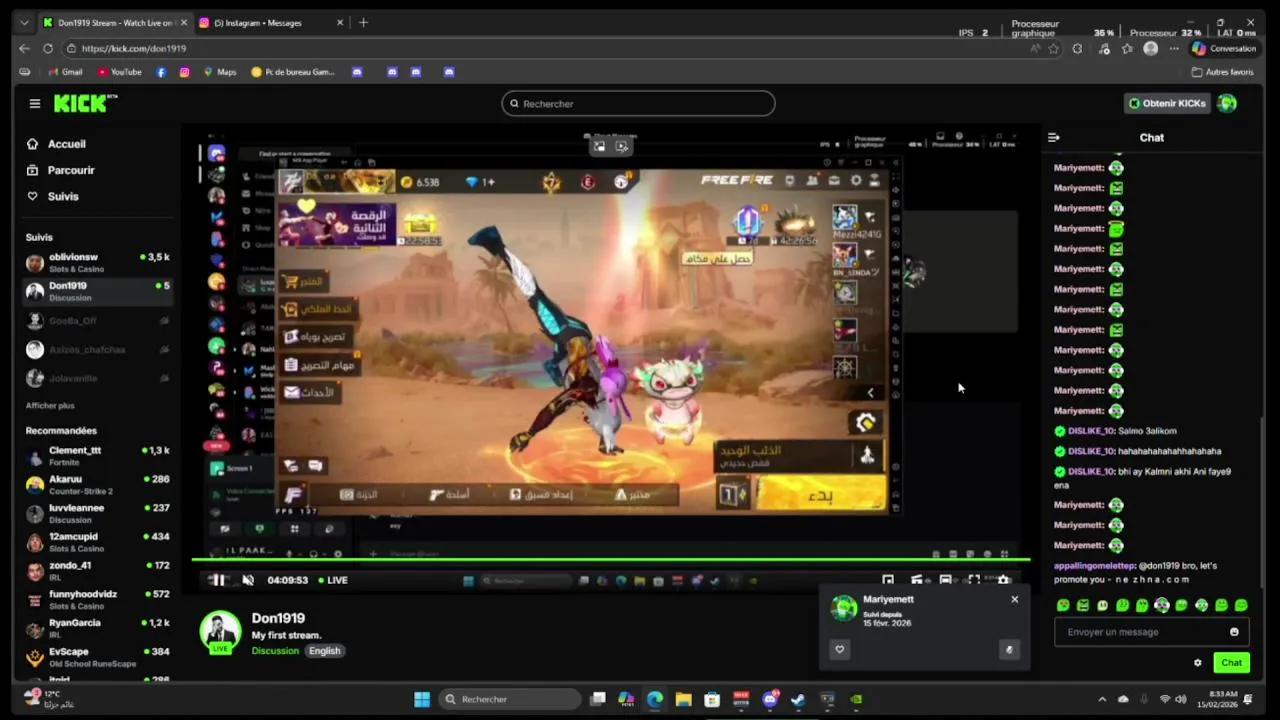This screenshot has width=1280, height=720.
Task: Click the English language tag
Action: 324,651
